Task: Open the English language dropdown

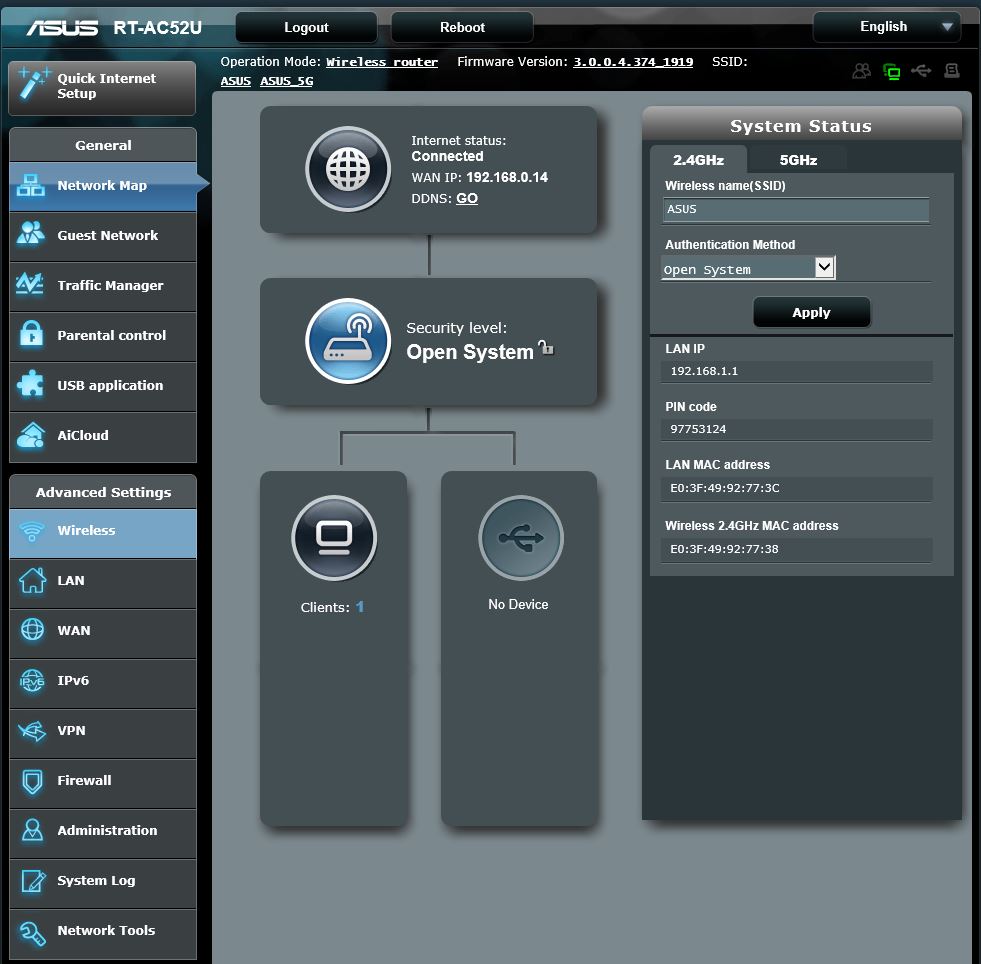Action: pyautogui.click(x=887, y=27)
